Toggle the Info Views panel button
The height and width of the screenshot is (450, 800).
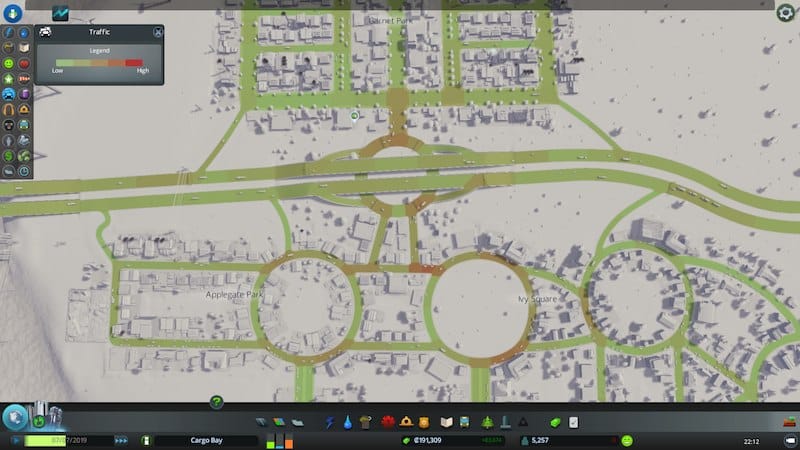tap(13, 13)
